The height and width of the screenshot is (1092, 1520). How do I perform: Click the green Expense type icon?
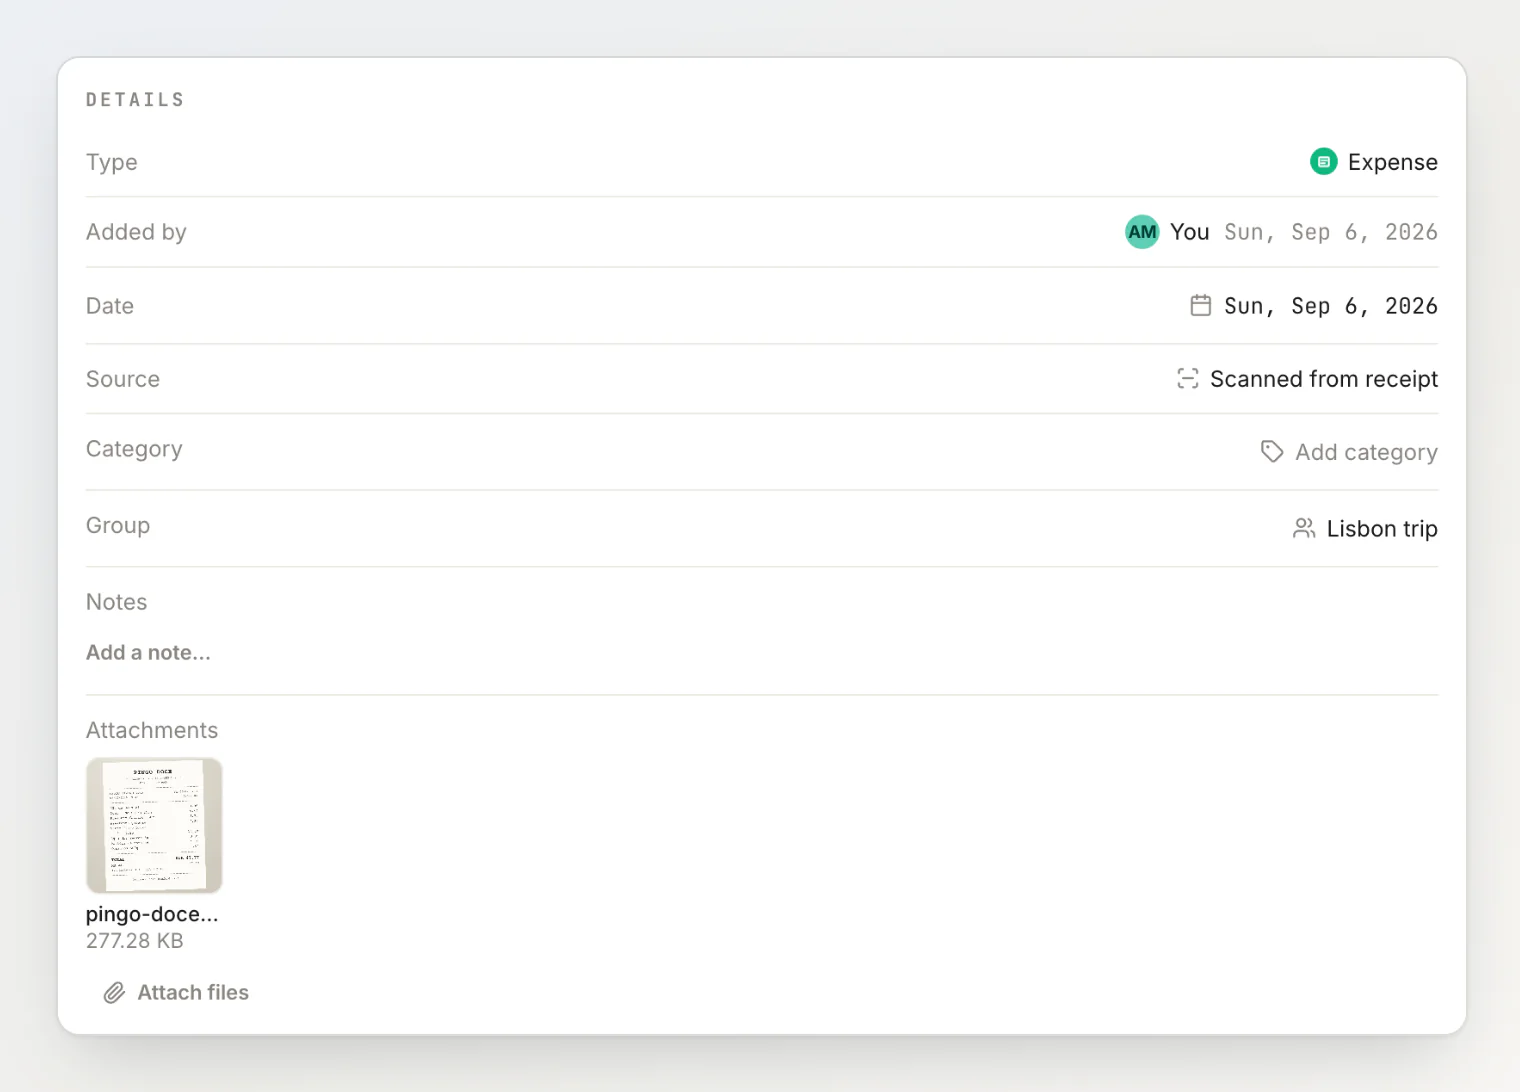pos(1323,161)
